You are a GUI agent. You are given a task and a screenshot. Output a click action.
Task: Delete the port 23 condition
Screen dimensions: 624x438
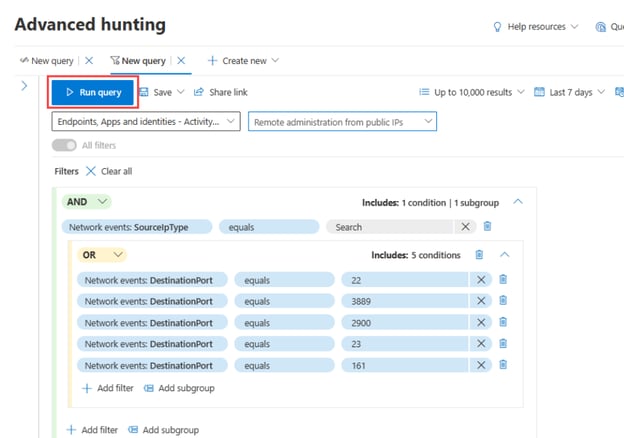(x=503, y=343)
